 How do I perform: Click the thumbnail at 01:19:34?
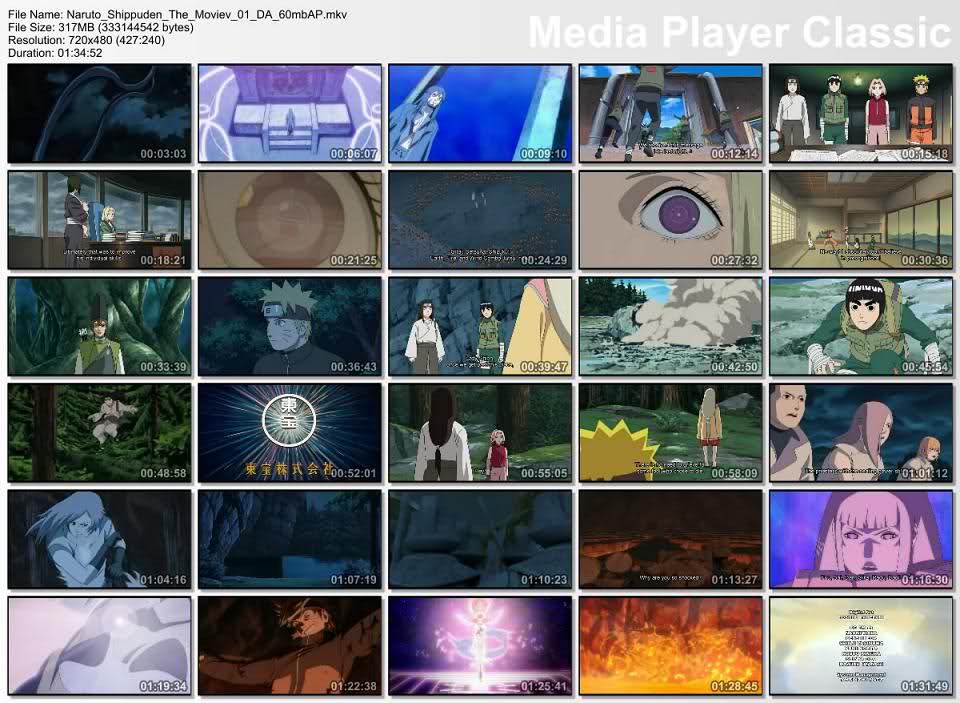tap(99, 646)
